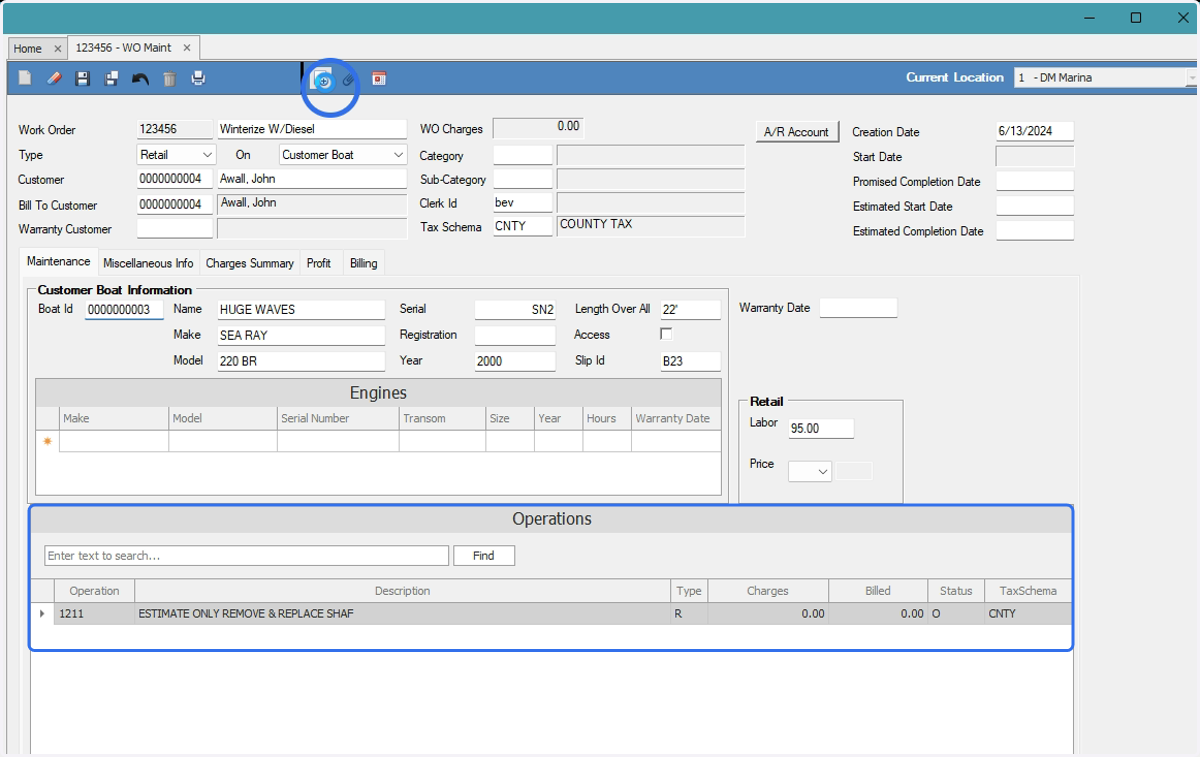The width and height of the screenshot is (1200, 757).
Task: Open the Profit tab
Action: click(319, 263)
